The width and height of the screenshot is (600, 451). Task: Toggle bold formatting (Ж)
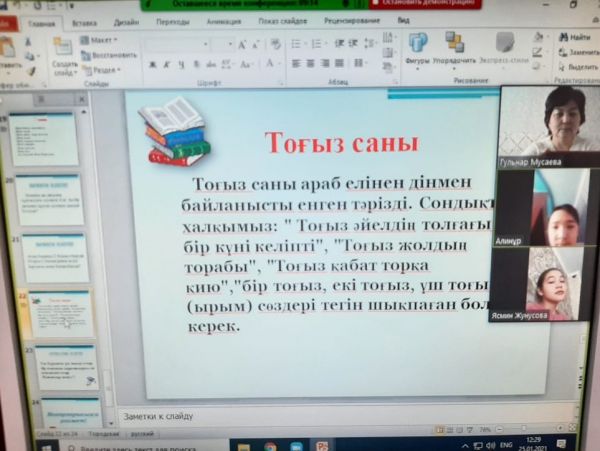coord(152,65)
